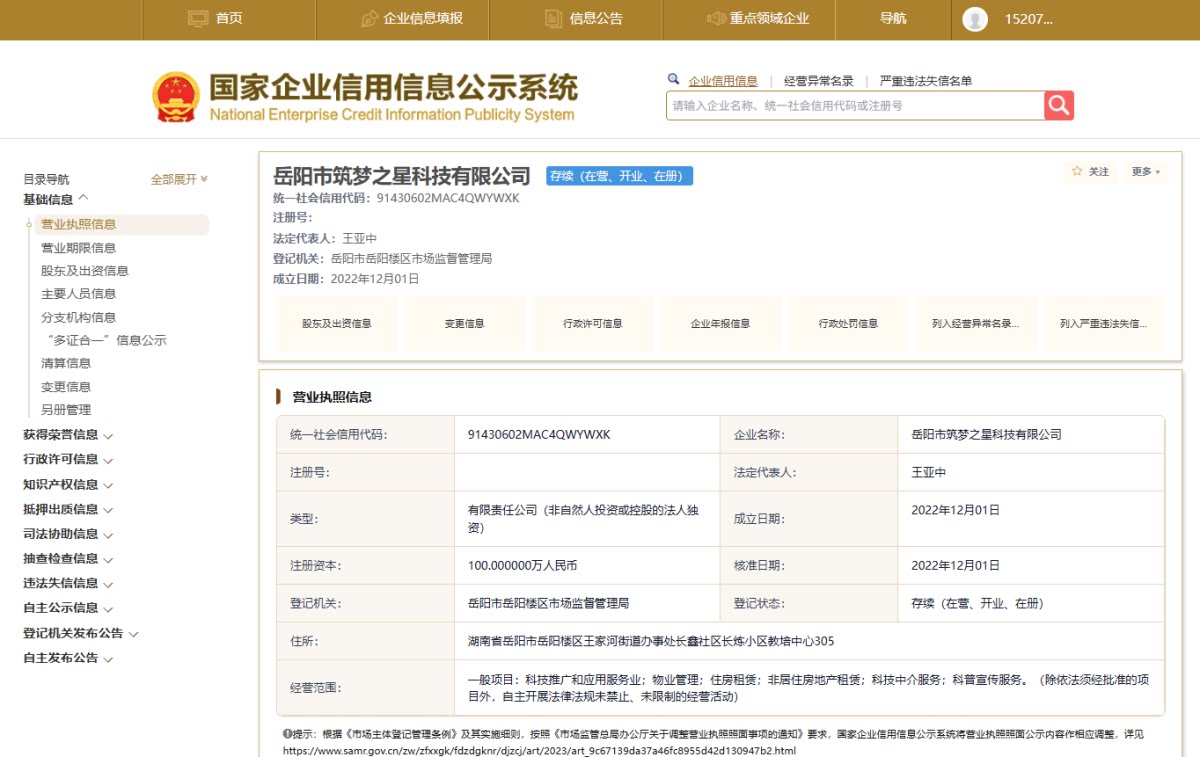Select 变更信息 in sidebar tree
The height and width of the screenshot is (757, 1200).
coord(66,387)
